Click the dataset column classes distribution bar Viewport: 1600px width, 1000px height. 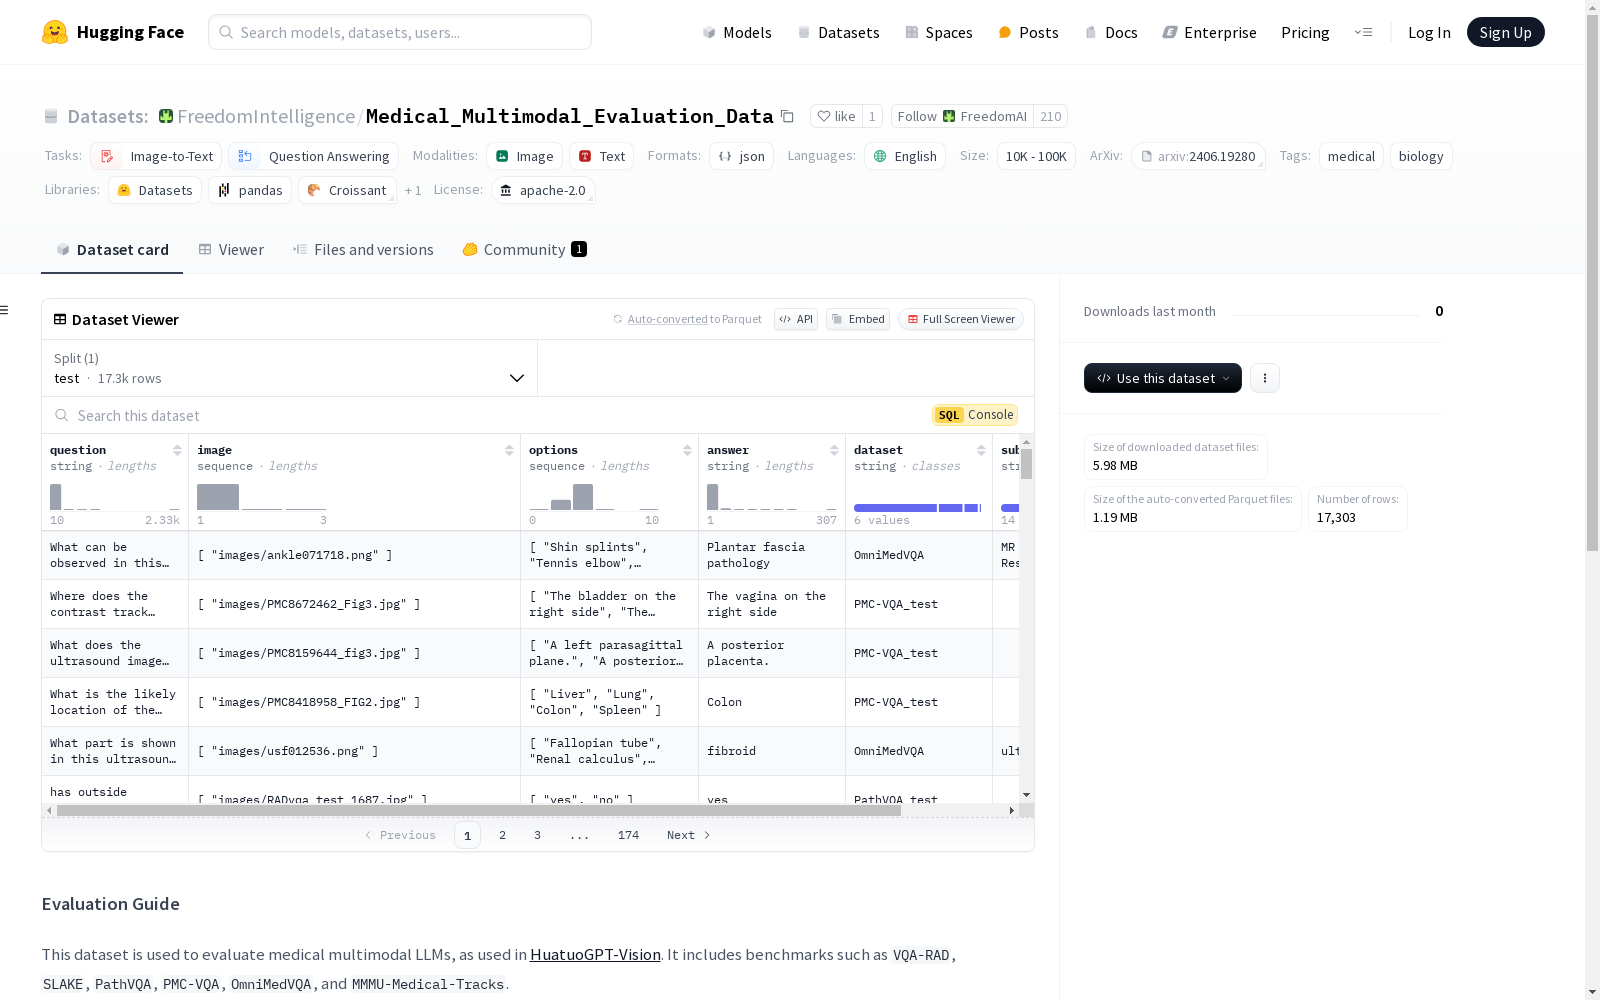(x=918, y=508)
